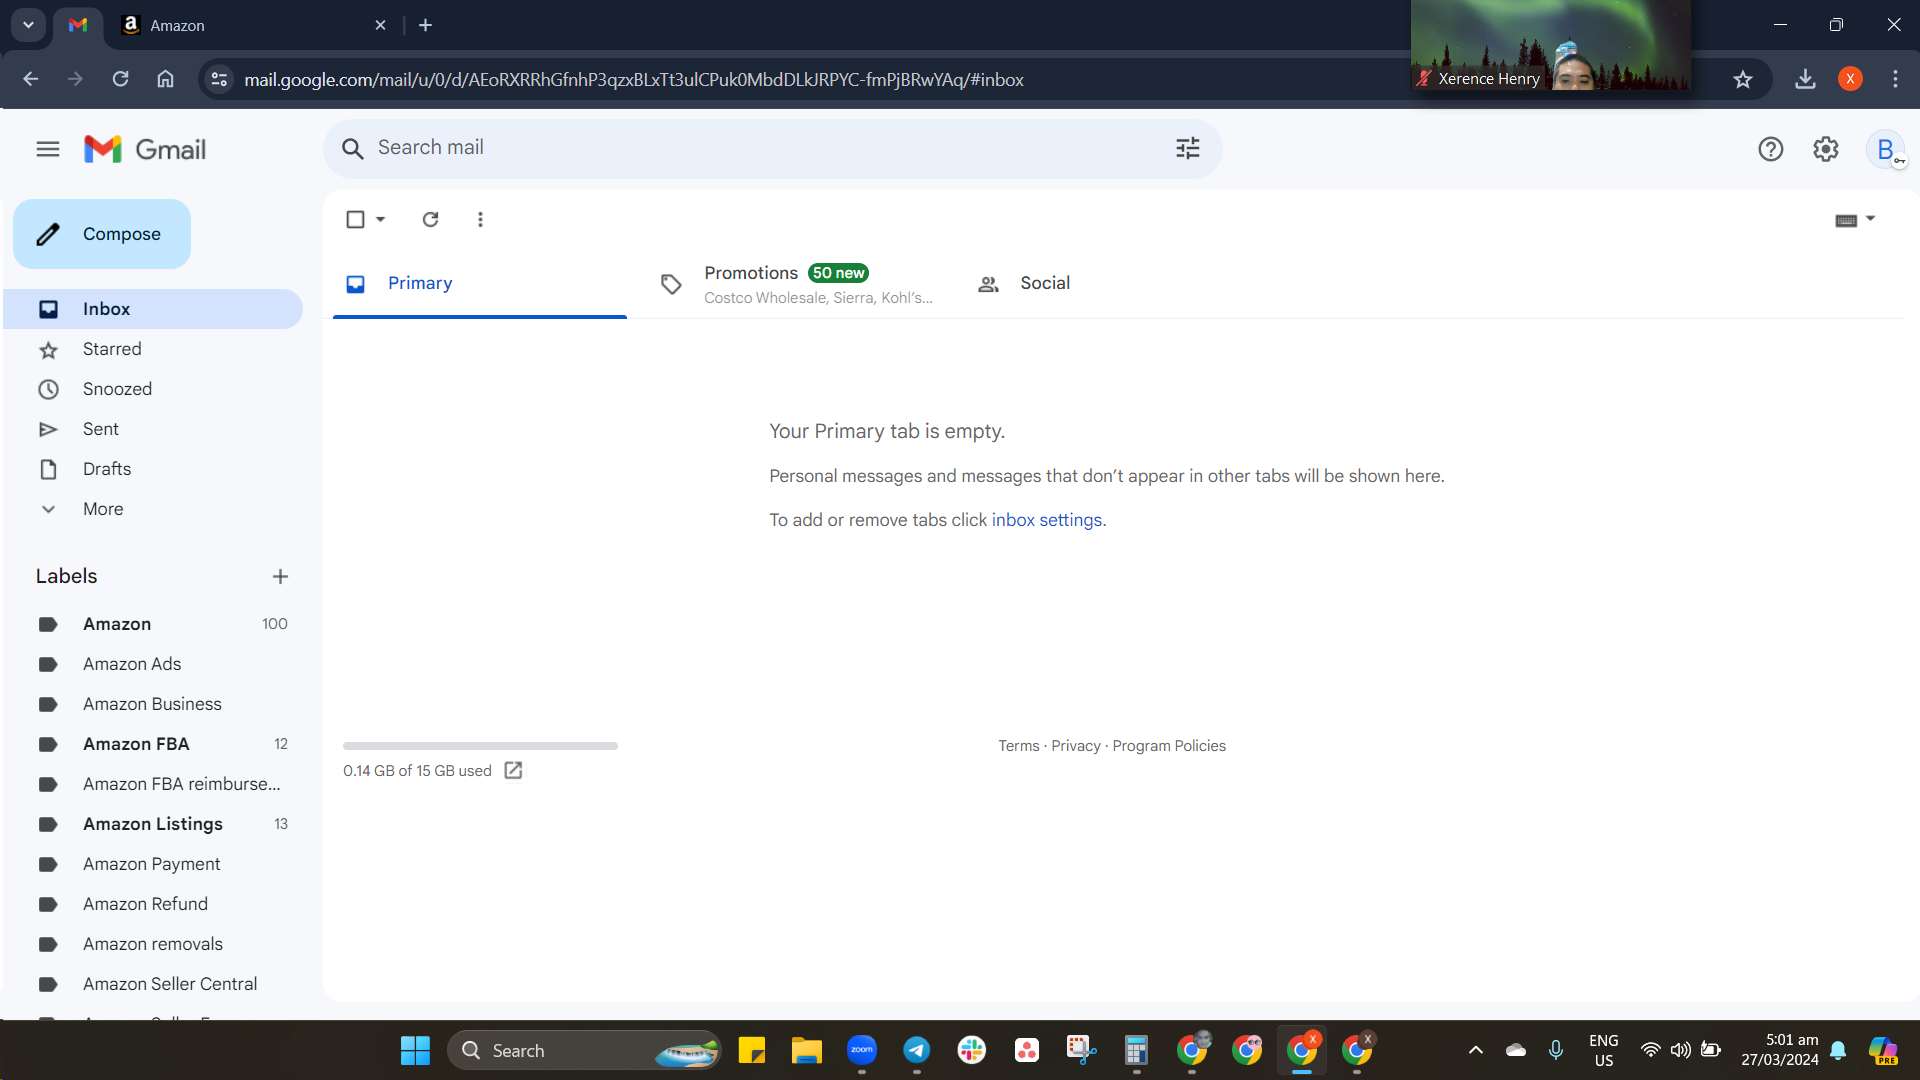The height and width of the screenshot is (1080, 1920).
Task: Open Chrome tab search dropdown arrow
Action: [28, 25]
